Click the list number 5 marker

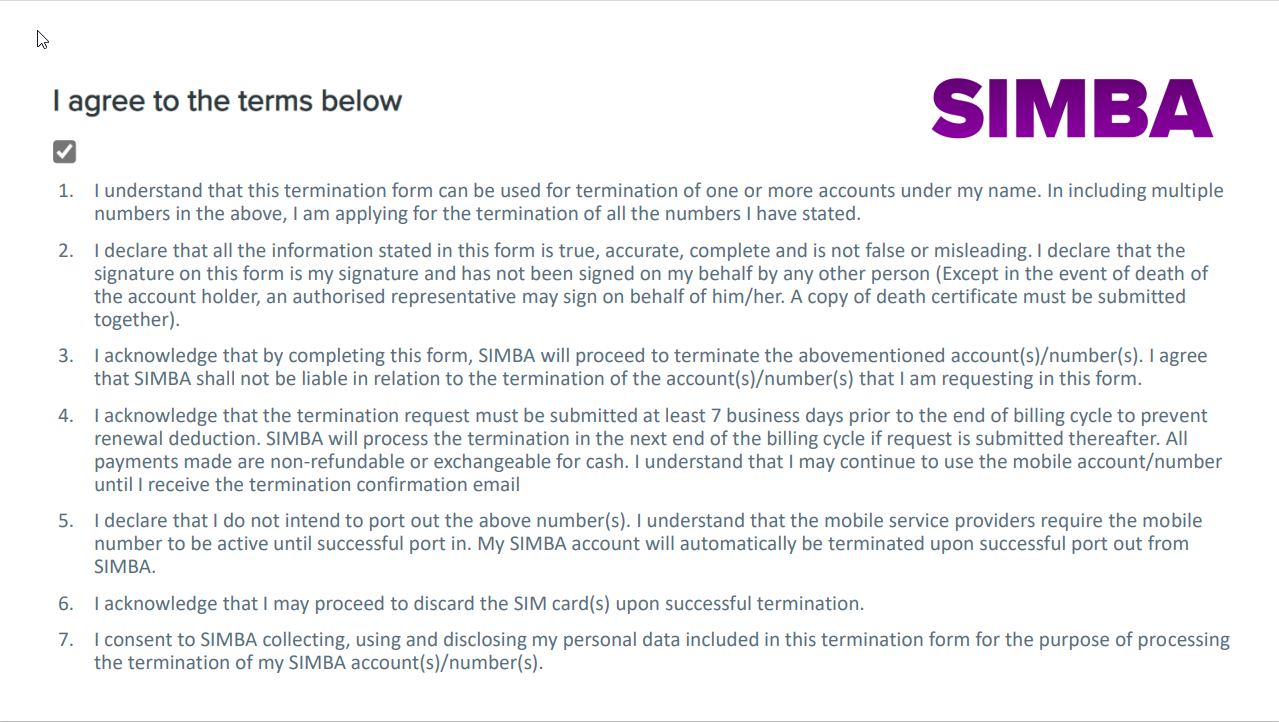[66, 520]
